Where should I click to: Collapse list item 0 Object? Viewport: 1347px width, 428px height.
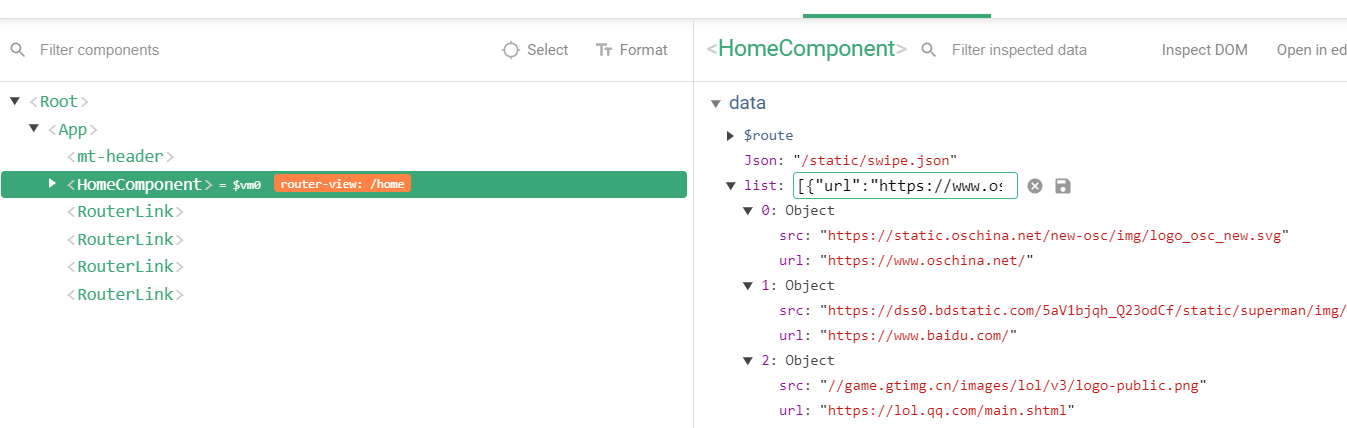748,210
